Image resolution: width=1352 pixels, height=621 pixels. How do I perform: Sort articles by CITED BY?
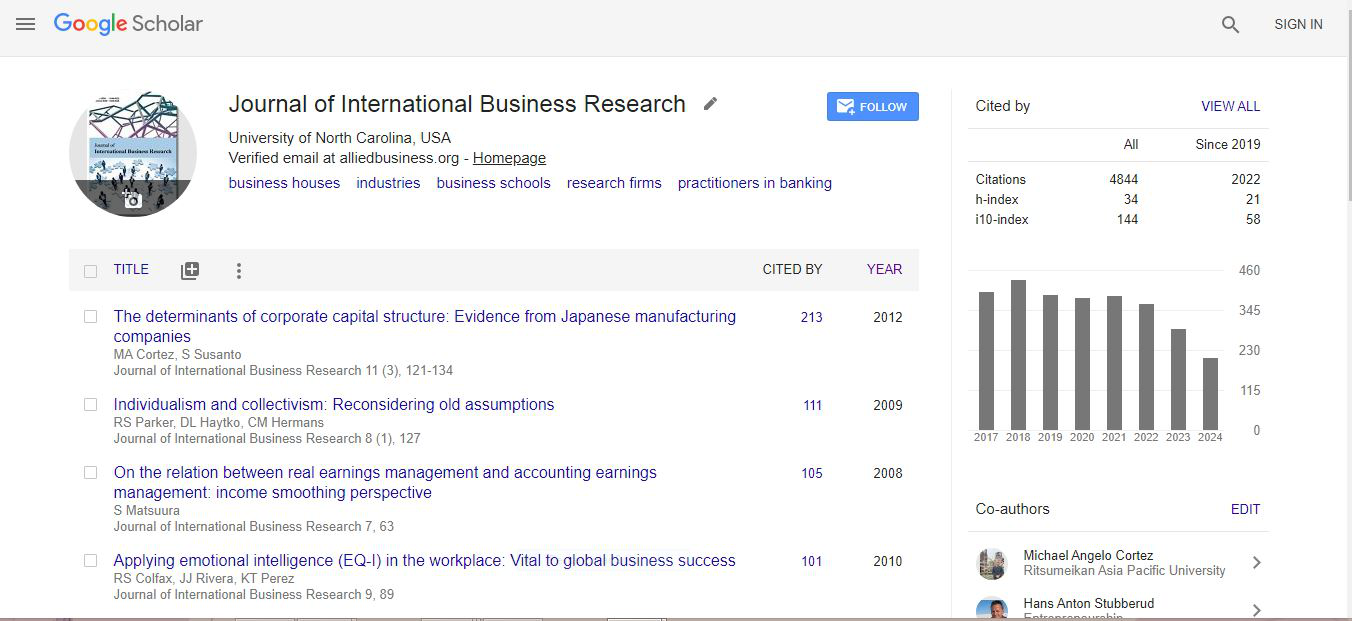pos(792,270)
